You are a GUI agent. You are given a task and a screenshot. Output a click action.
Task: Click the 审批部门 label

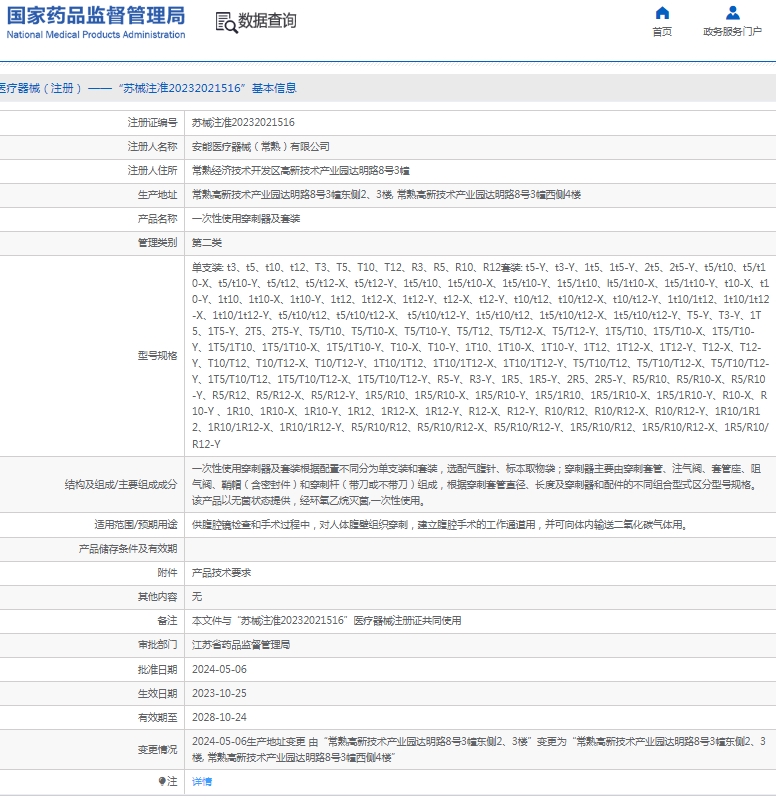tap(157, 644)
